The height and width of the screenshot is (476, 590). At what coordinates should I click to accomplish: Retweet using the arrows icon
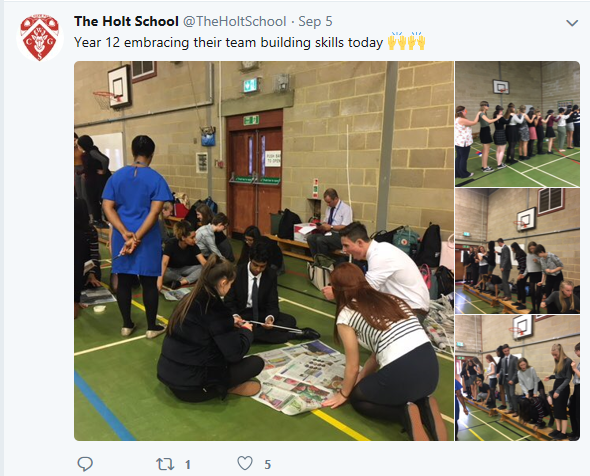[165, 464]
